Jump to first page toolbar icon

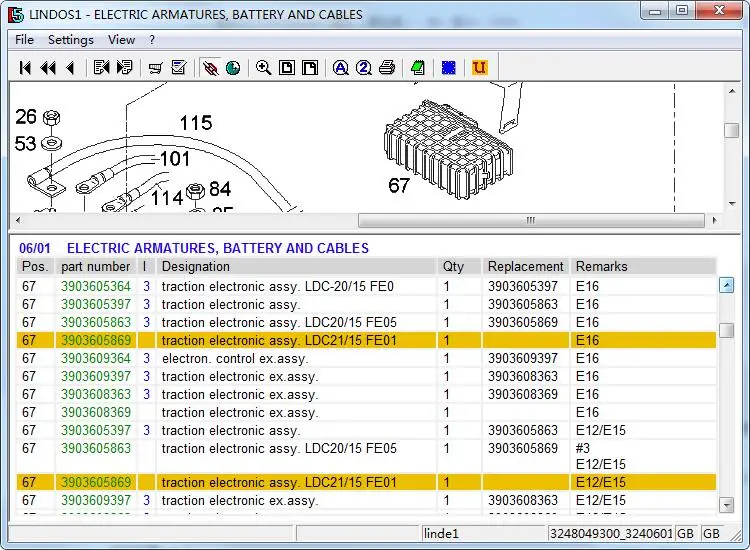[x=25, y=68]
